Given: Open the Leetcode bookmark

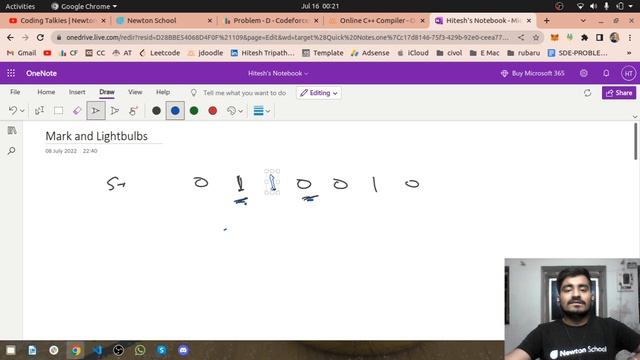Looking at the screenshot, I should click(160, 53).
